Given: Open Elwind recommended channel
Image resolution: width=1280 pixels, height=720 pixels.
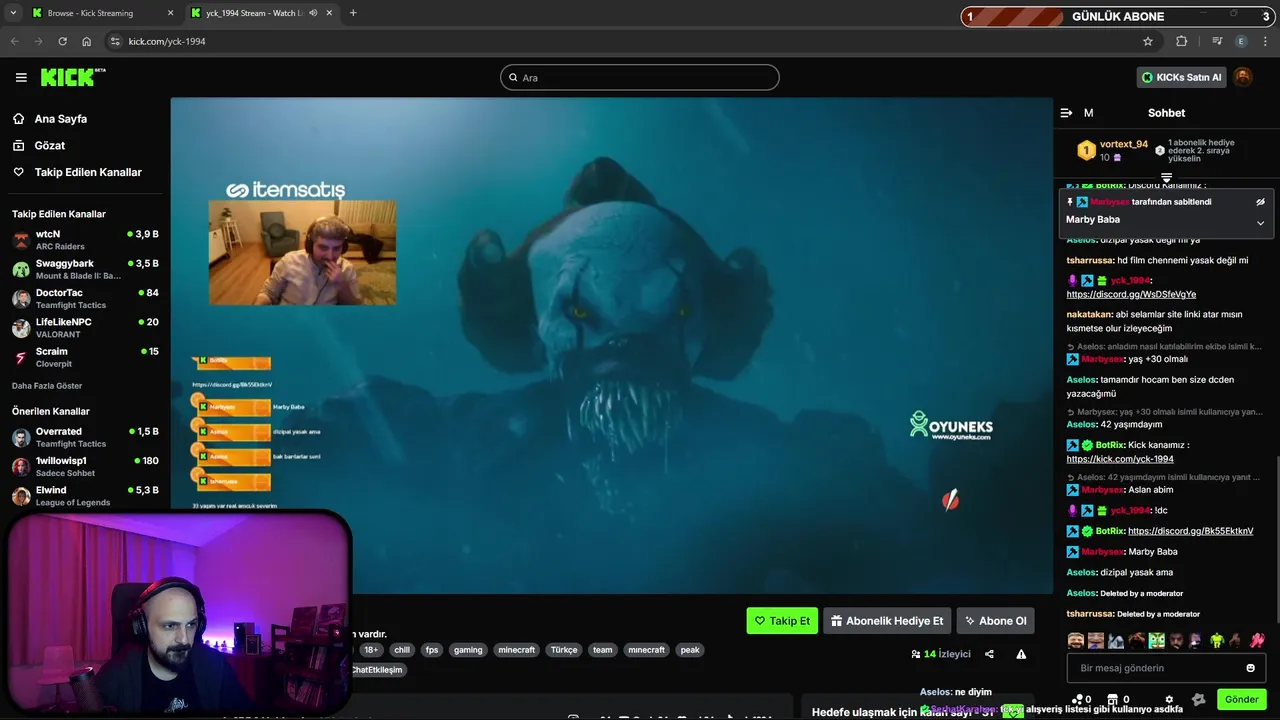Looking at the screenshot, I should coord(85,495).
